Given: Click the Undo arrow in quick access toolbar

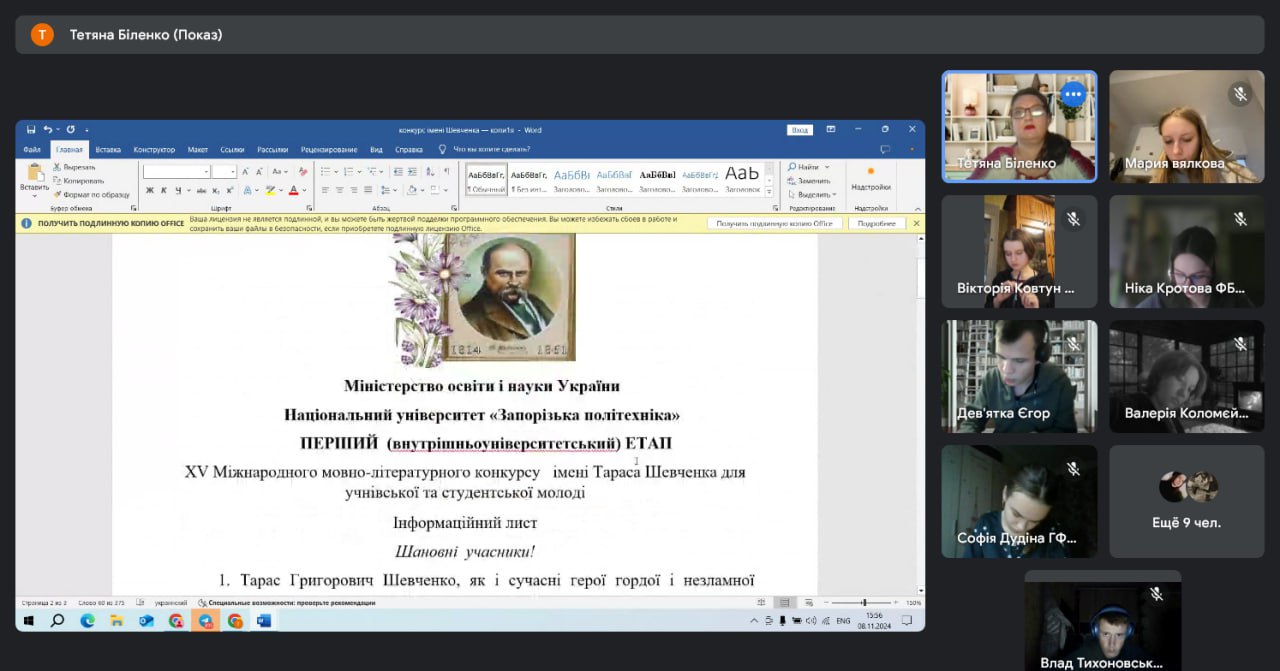Looking at the screenshot, I should click(48, 130).
